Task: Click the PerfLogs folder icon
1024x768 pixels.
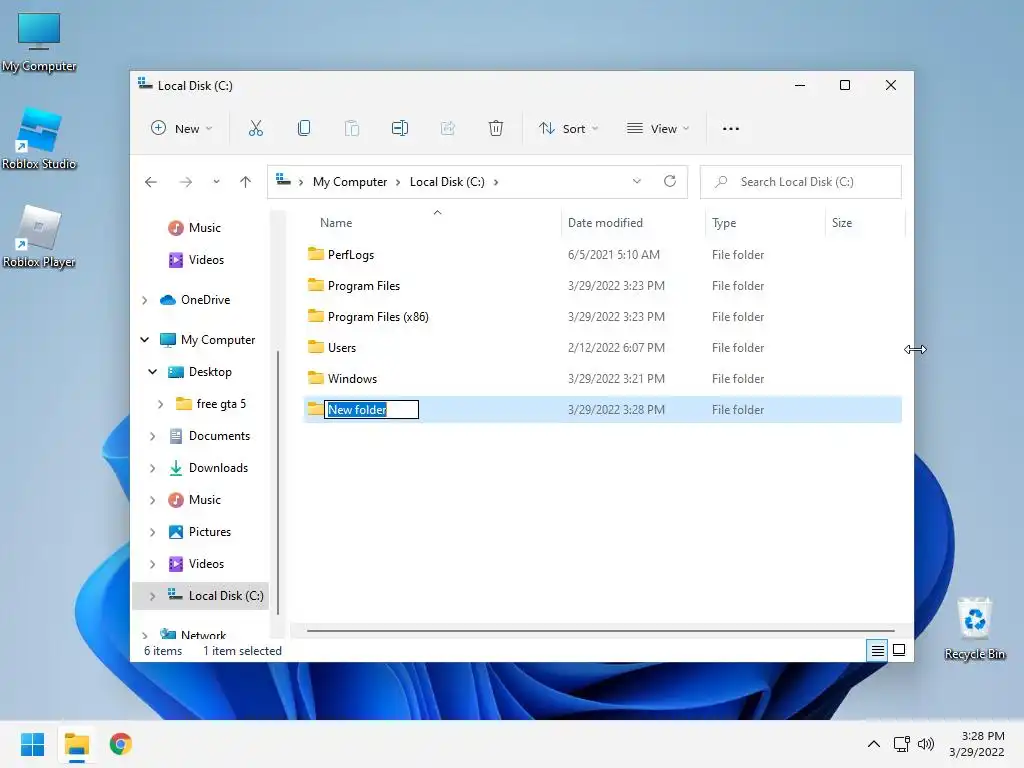Action: pyautogui.click(x=316, y=254)
